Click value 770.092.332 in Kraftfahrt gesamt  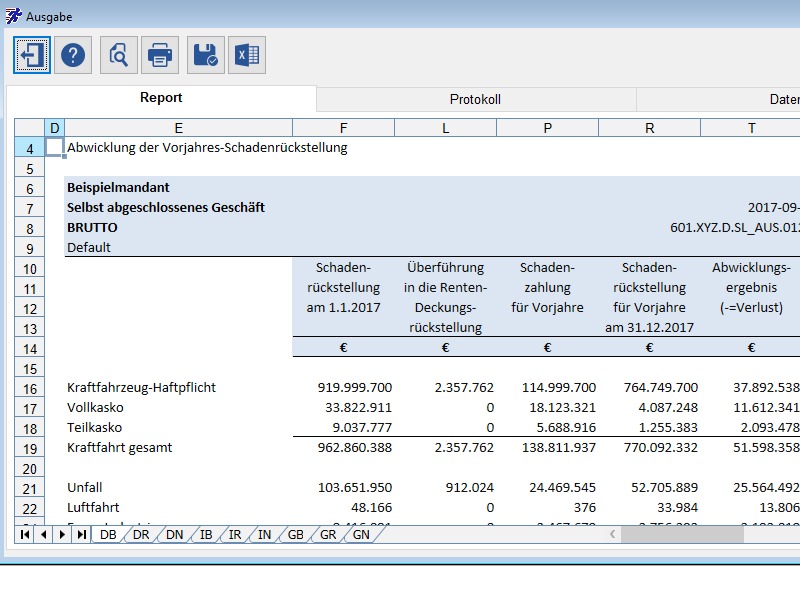point(661,447)
